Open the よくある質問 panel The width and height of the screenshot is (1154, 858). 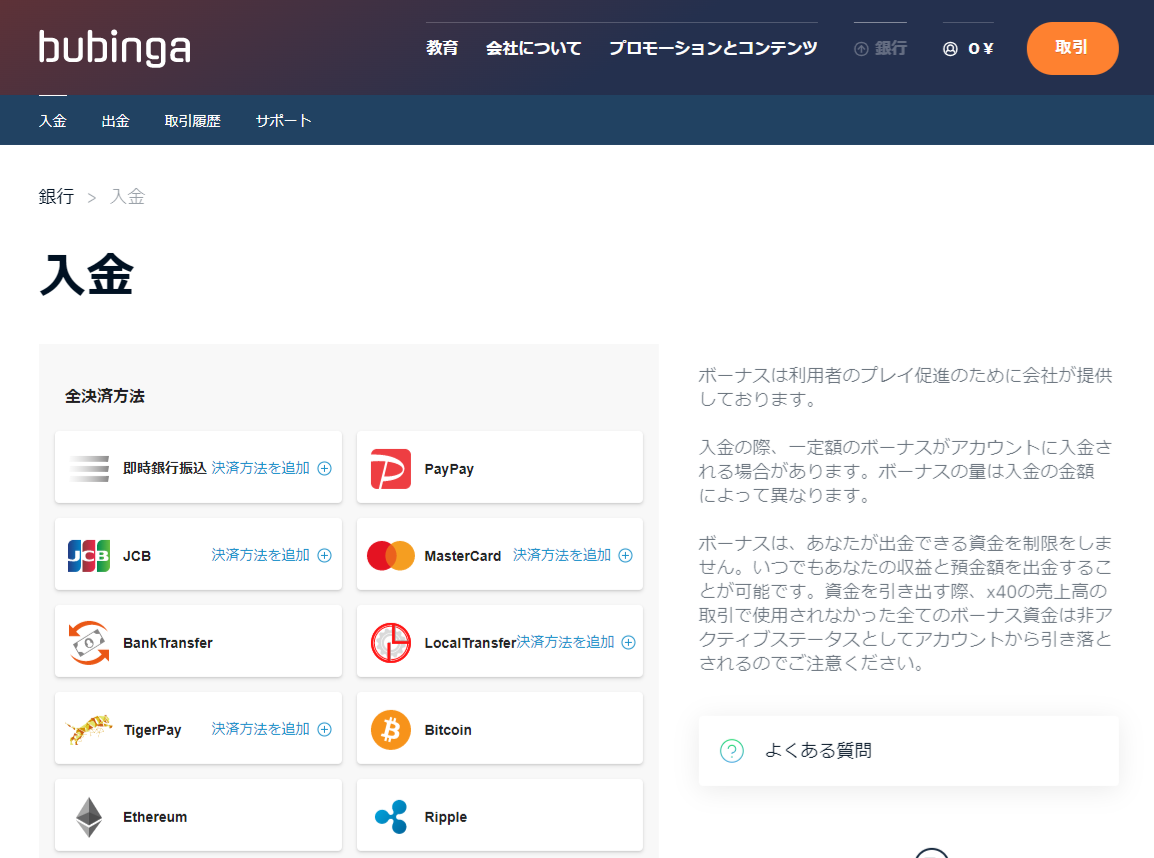click(x=908, y=751)
